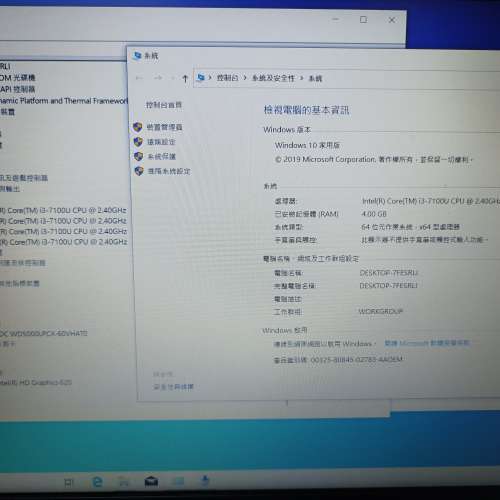Select the i3-7100U processor value in System window
This screenshot has height=500, width=500.
pos(430,201)
